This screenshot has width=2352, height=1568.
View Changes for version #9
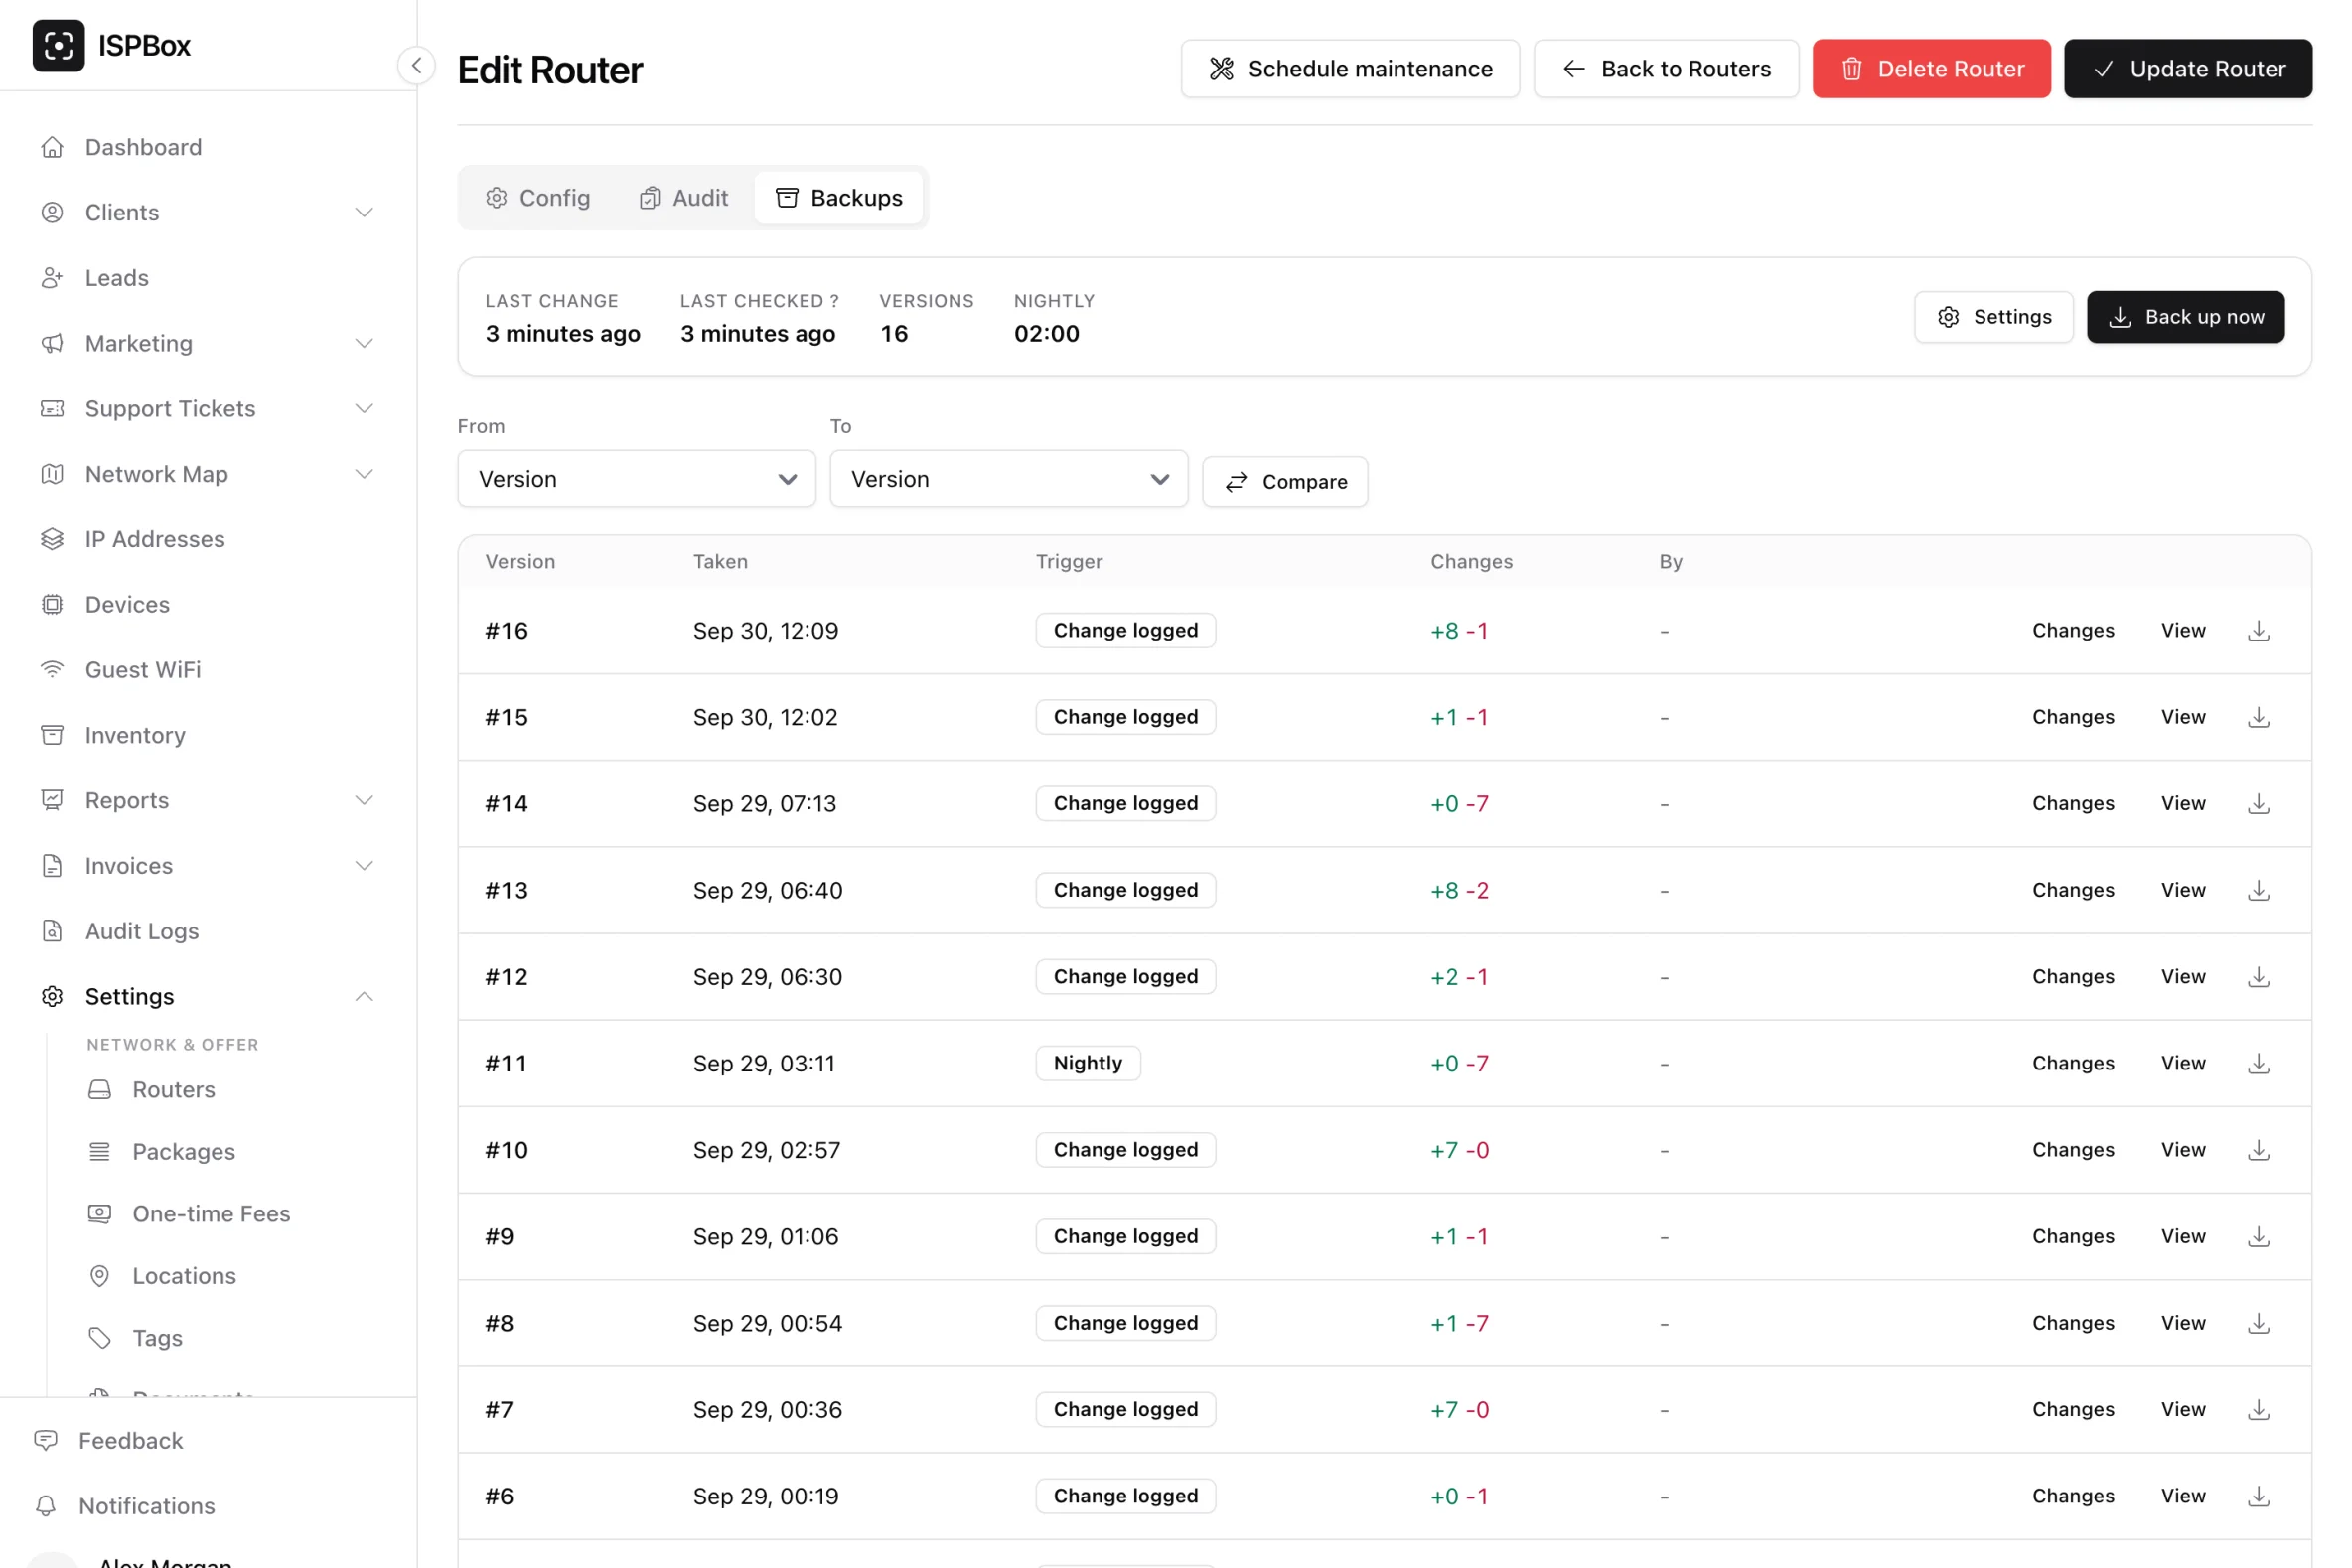2073,1237
